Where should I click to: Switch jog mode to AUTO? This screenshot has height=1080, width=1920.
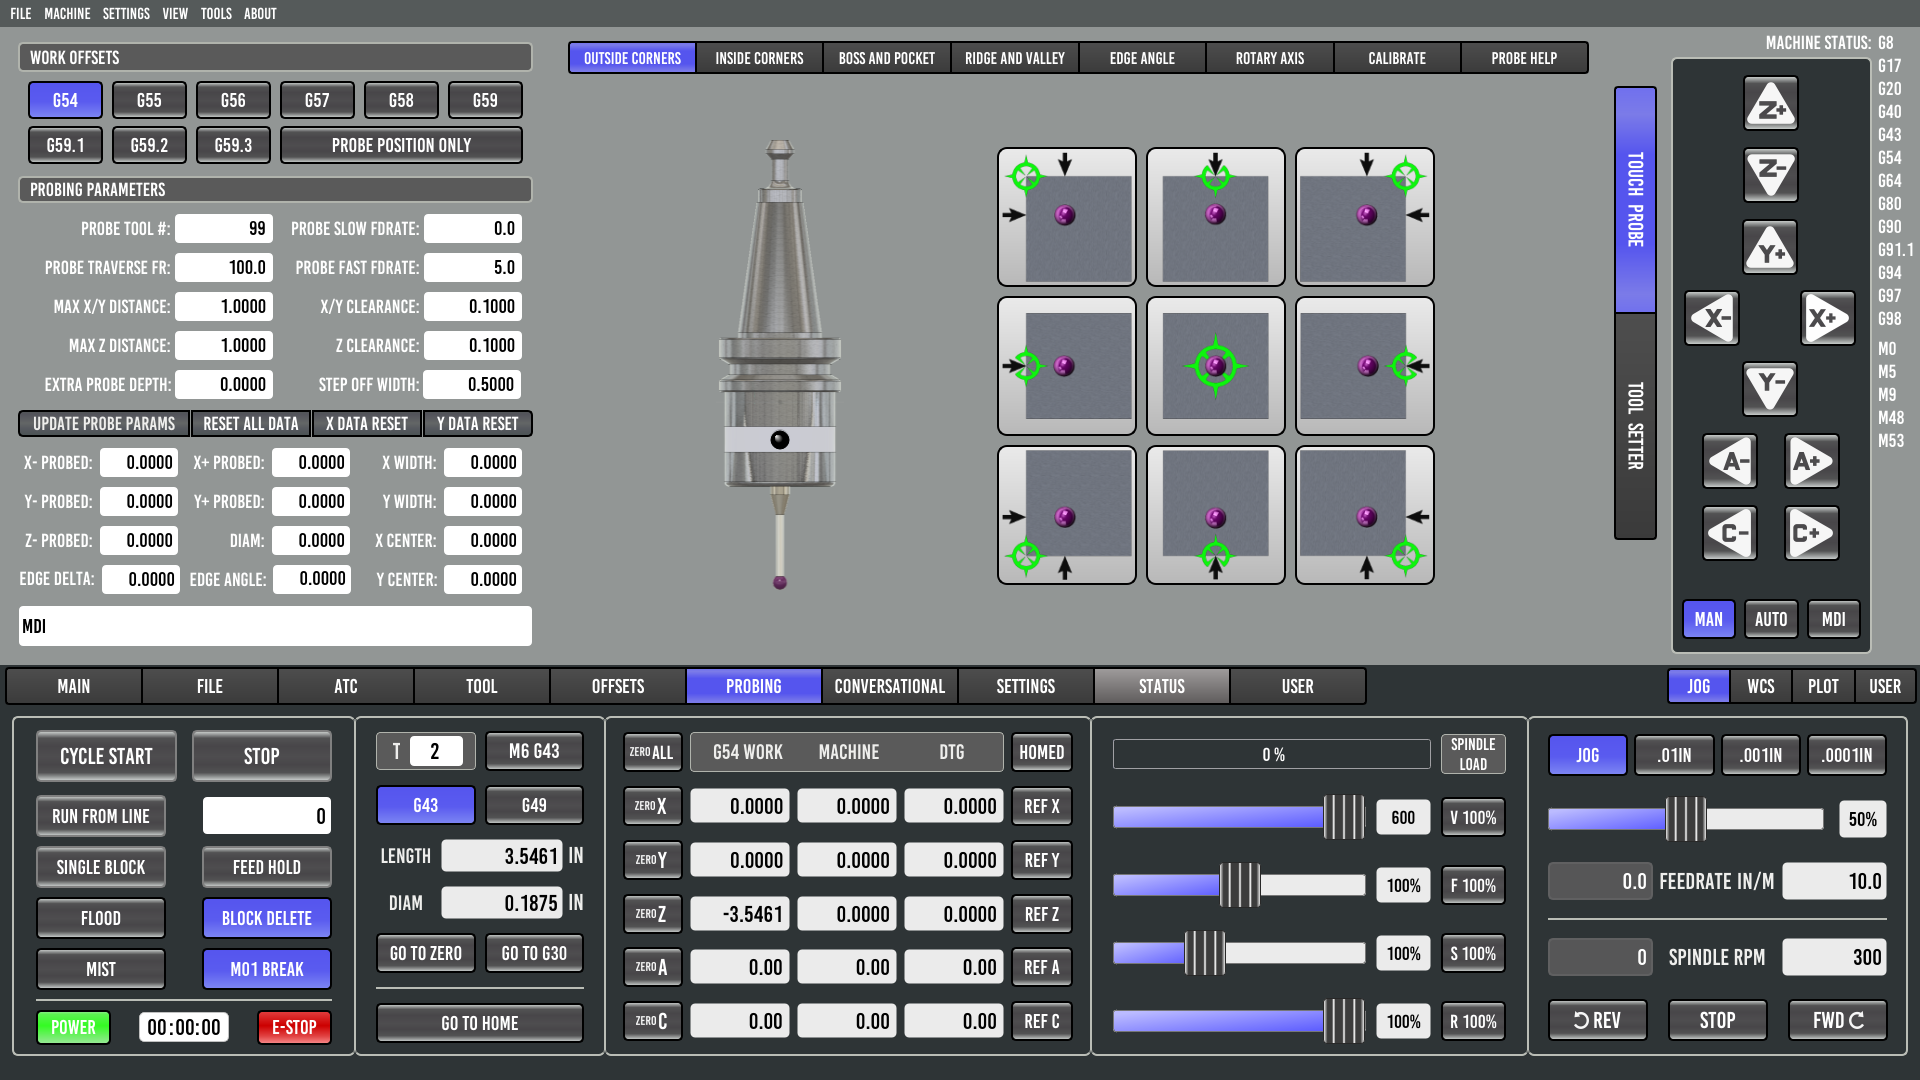1770,619
